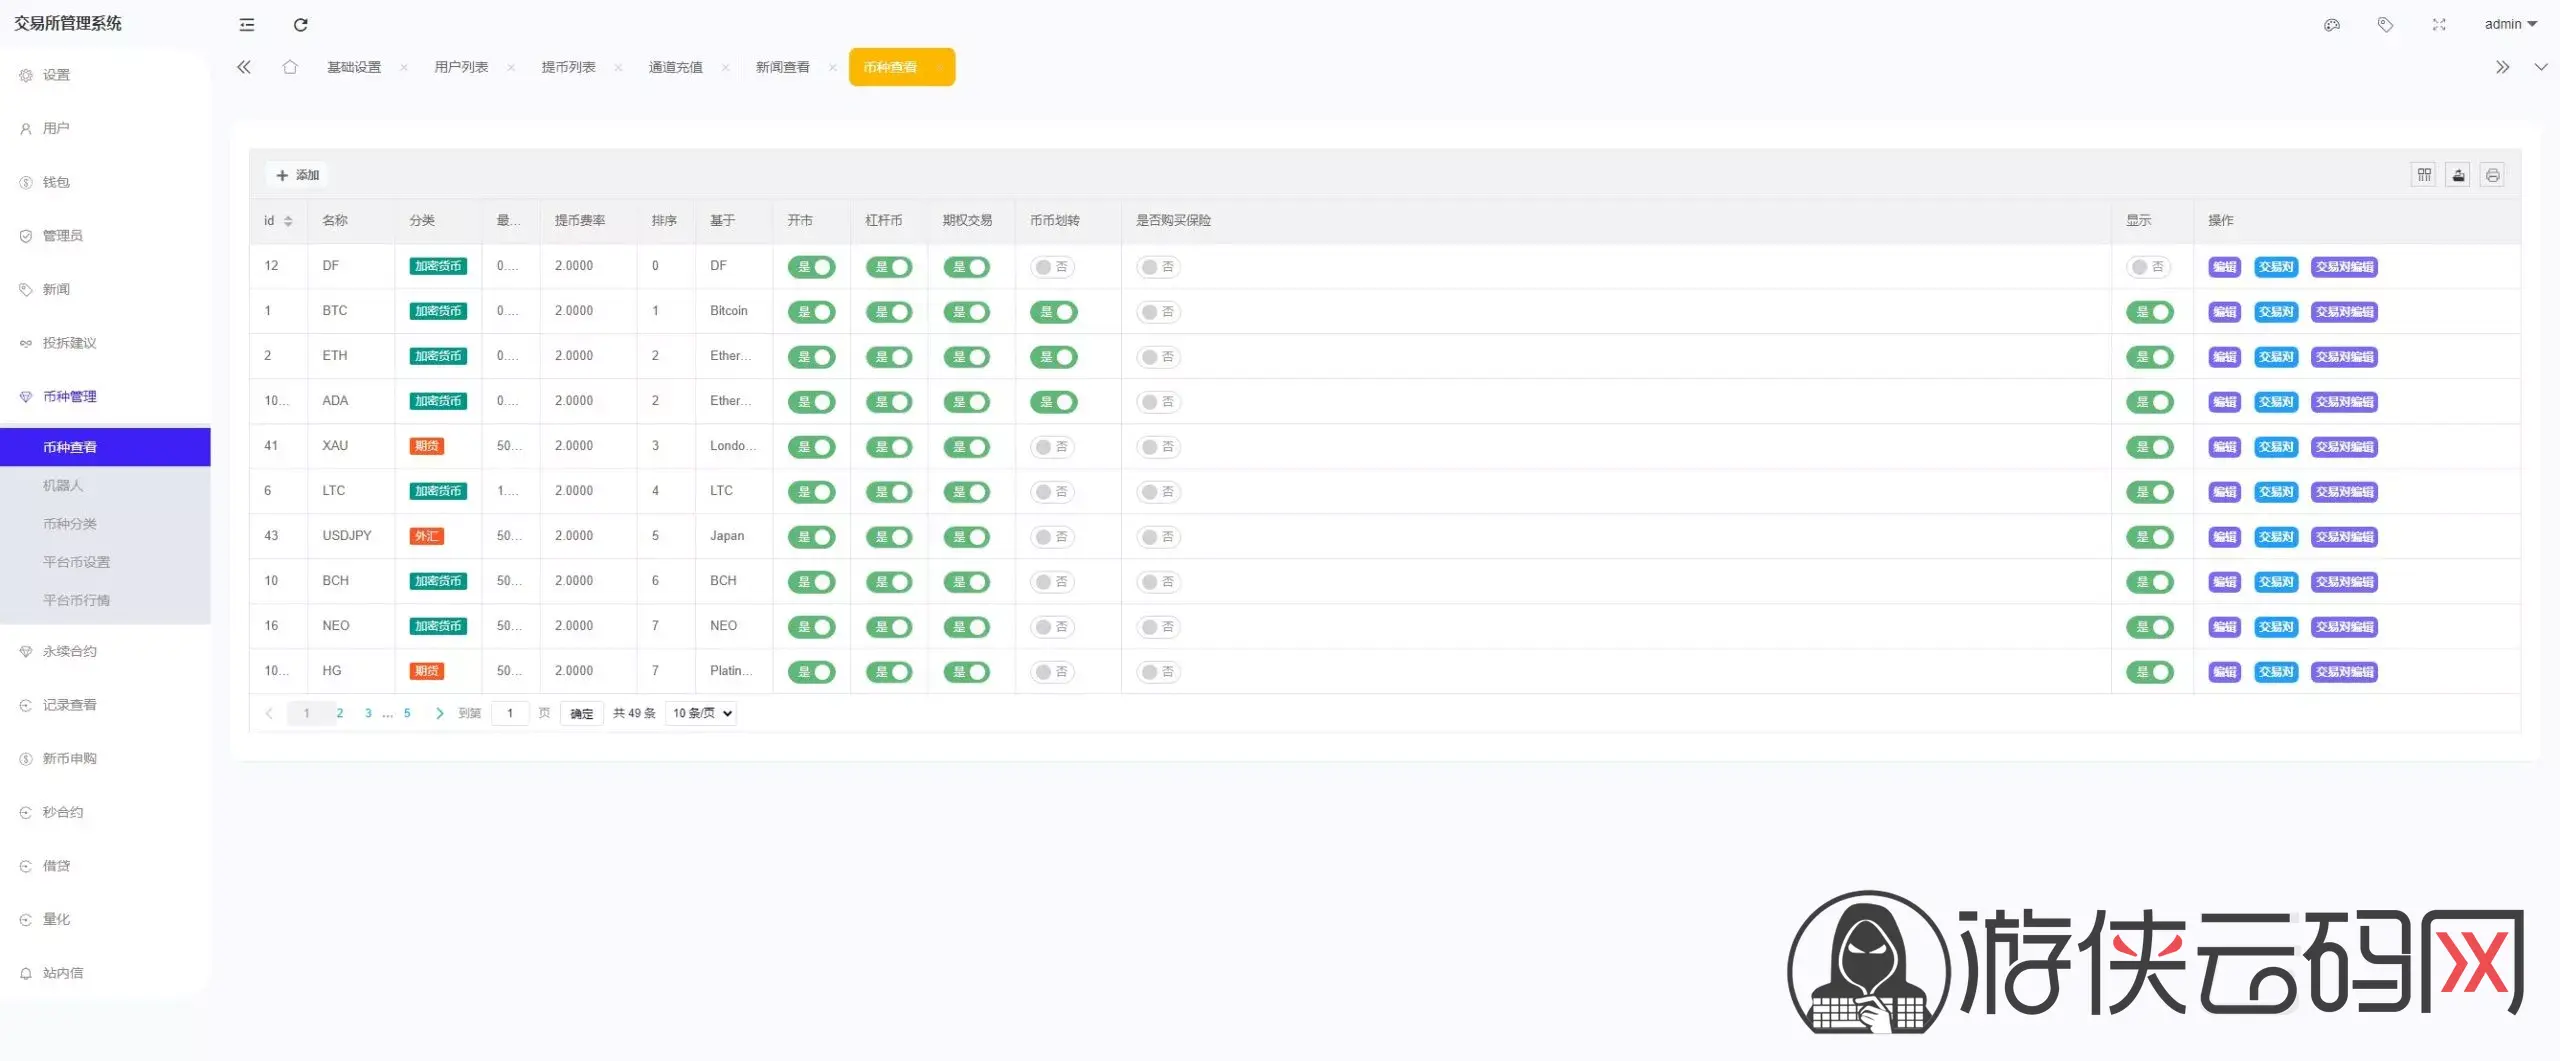The width and height of the screenshot is (2560, 1061).
Task: Collapse the sidebar with the menu icon
Action: (x=247, y=25)
